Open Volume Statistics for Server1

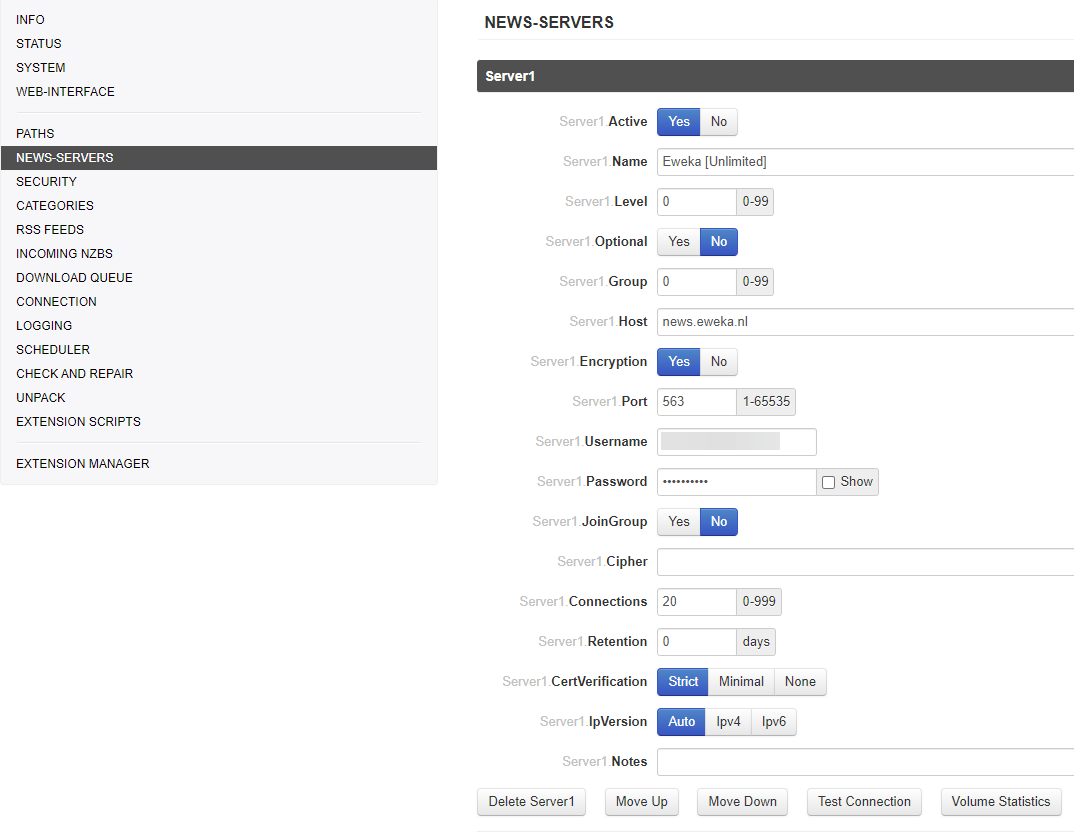pos(1000,802)
